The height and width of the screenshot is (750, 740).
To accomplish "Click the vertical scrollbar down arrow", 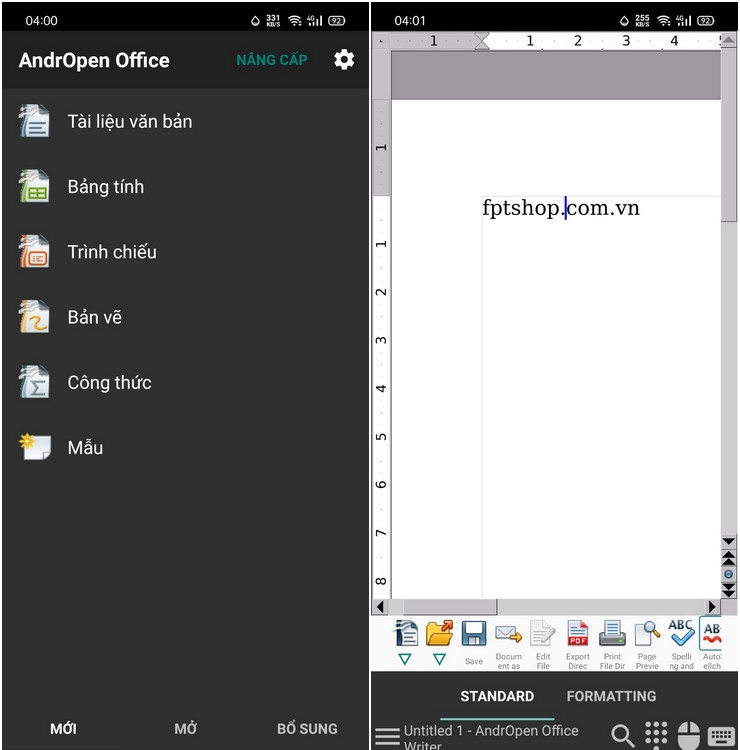I will pyautogui.click(x=729, y=541).
